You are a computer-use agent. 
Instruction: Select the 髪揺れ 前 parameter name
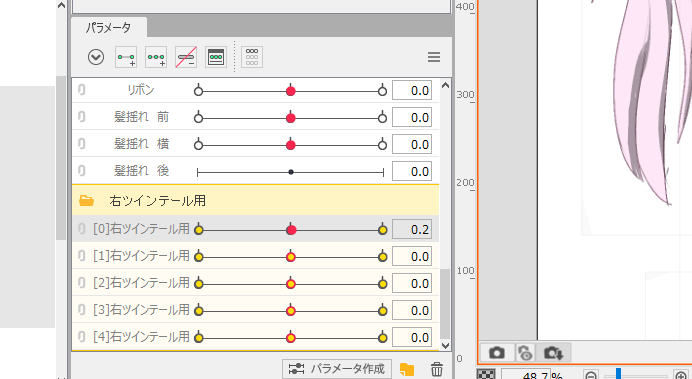[141, 117]
